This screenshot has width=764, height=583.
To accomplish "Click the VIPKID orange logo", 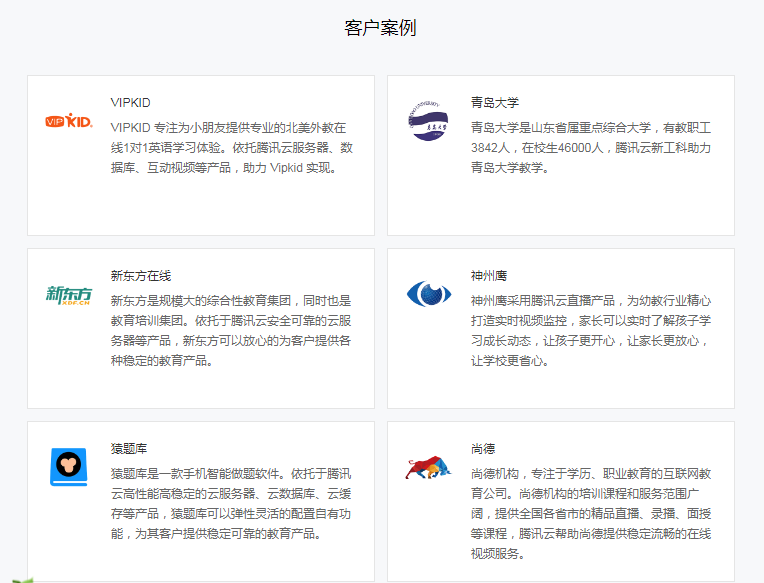I will point(69,121).
